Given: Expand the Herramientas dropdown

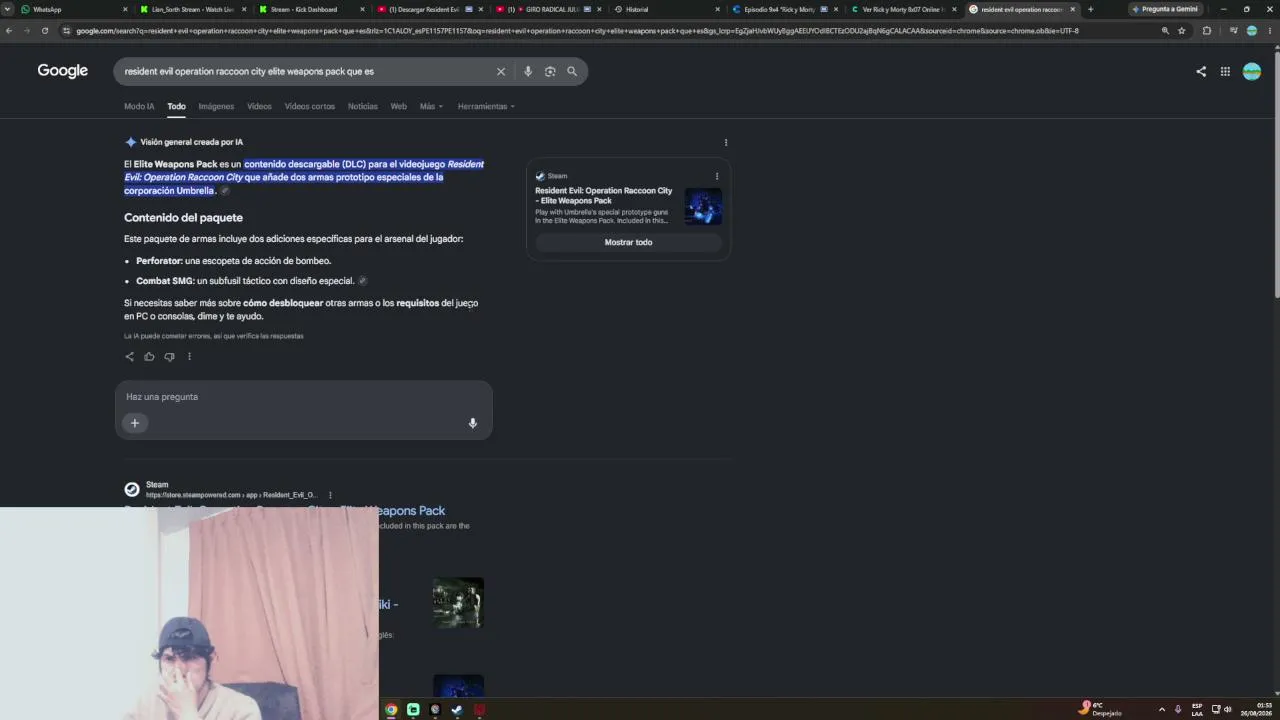Looking at the screenshot, I should click(486, 106).
